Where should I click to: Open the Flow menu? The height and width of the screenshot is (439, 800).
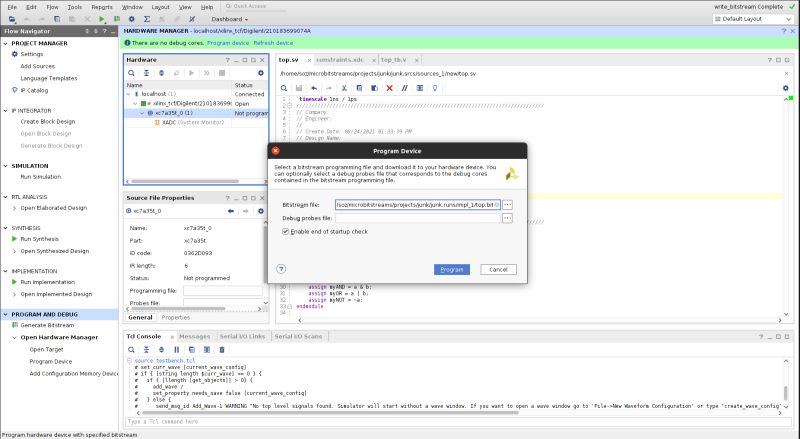point(52,7)
